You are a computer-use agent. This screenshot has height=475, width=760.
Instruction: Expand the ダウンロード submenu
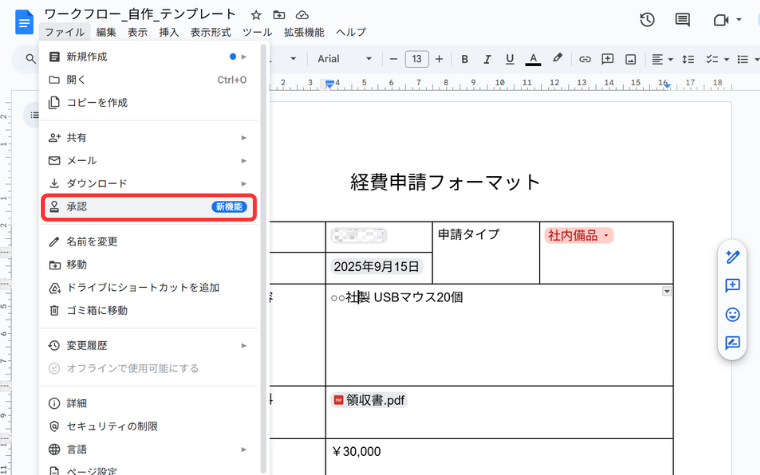click(149, 184)
